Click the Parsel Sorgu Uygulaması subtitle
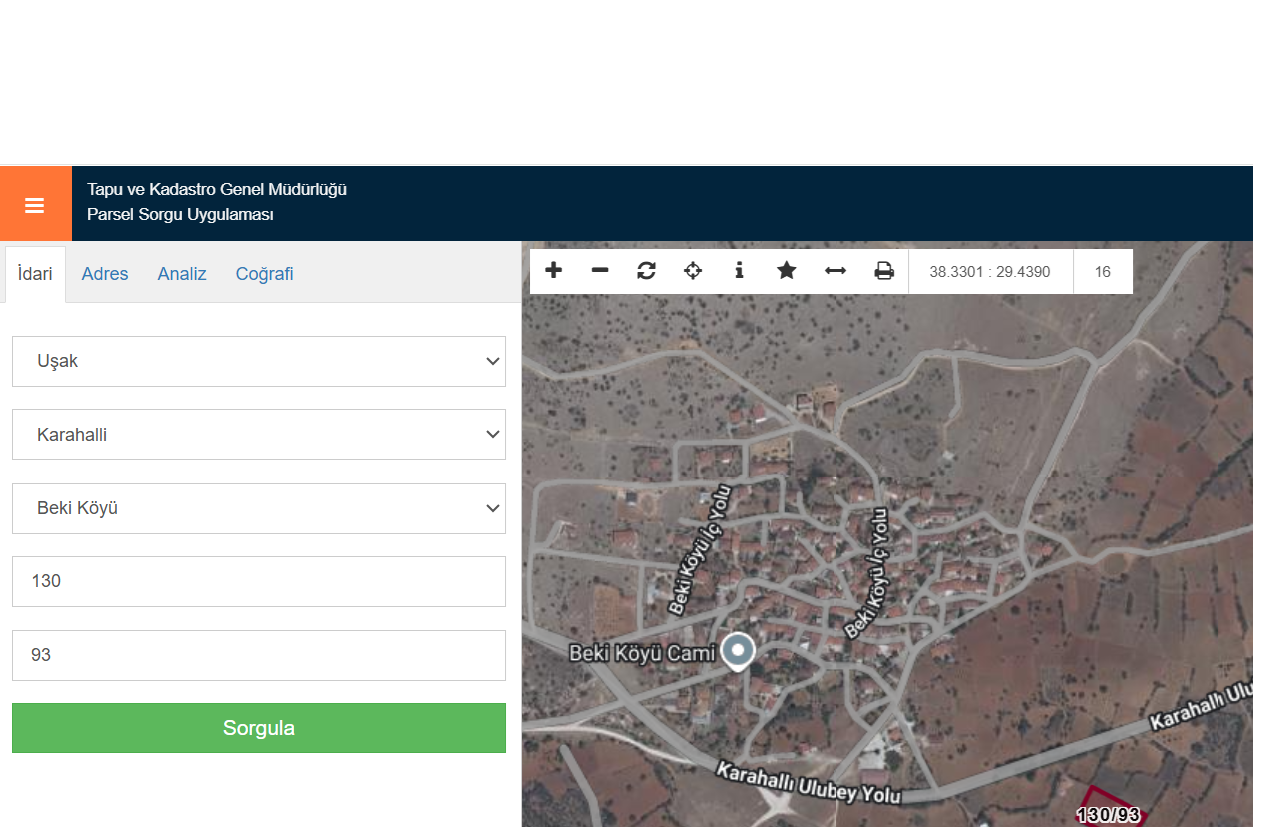 pos(180,214)
